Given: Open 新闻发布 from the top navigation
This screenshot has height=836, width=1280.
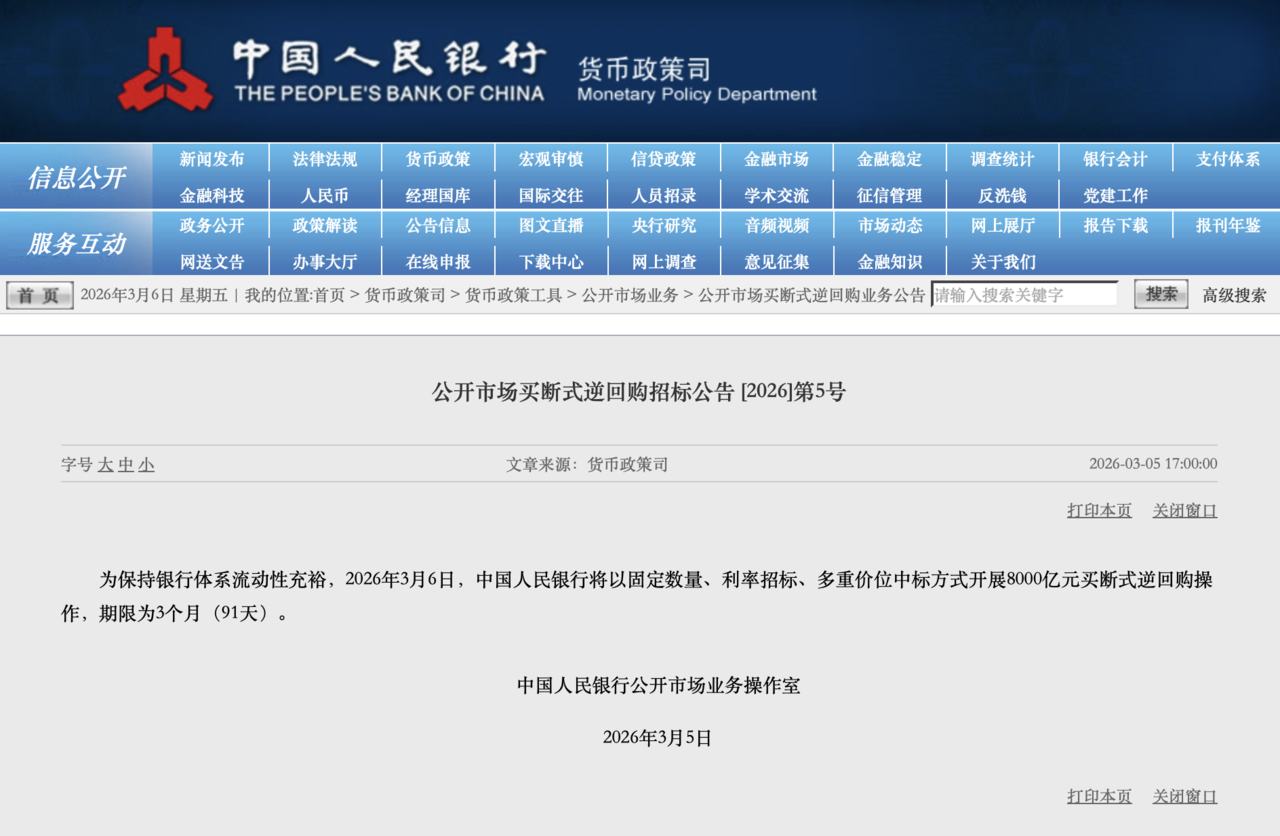Looking at the screenshot, I should [x=210, y=158].
